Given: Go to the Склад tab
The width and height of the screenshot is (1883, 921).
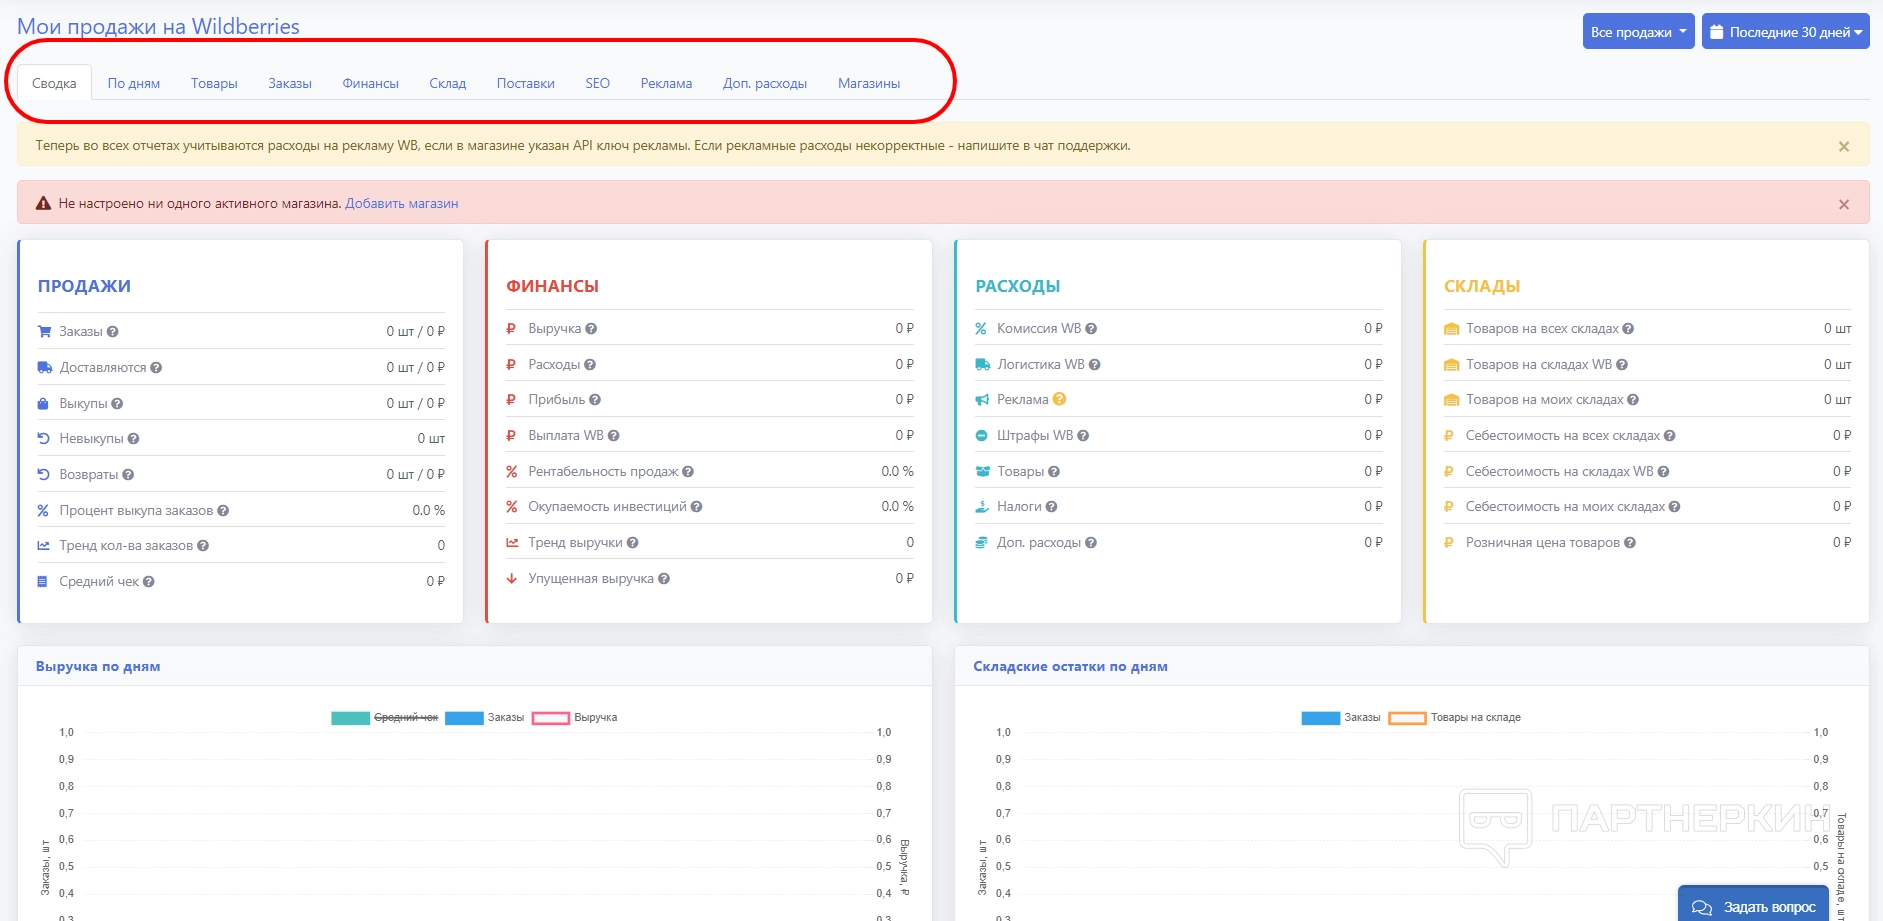Looking at the screenshot, I should (448, 83).
